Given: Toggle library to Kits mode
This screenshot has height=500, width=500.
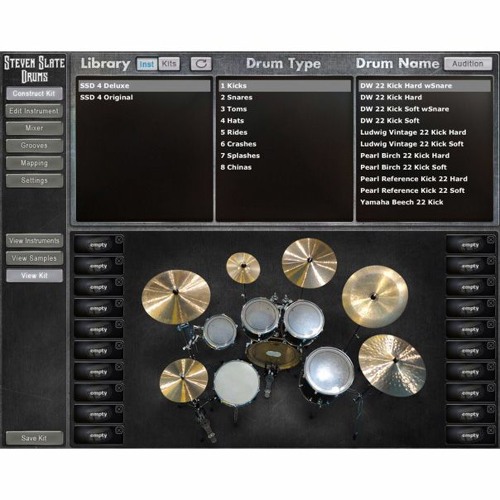Looking at the screenshot, I should pyautogui.click(x=169, y=64).
